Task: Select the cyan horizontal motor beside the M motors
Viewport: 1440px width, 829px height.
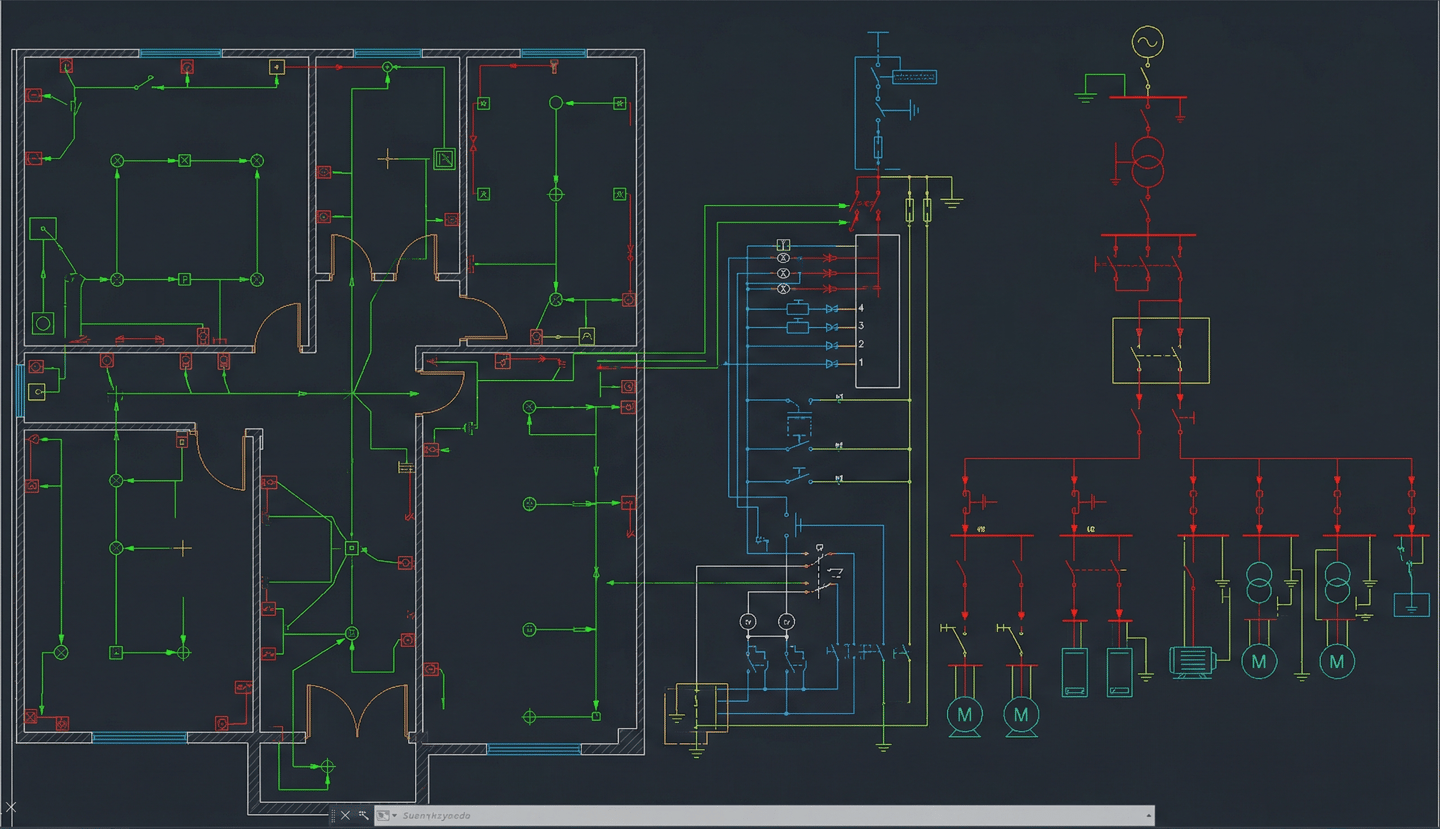Action: [1192, 661]
